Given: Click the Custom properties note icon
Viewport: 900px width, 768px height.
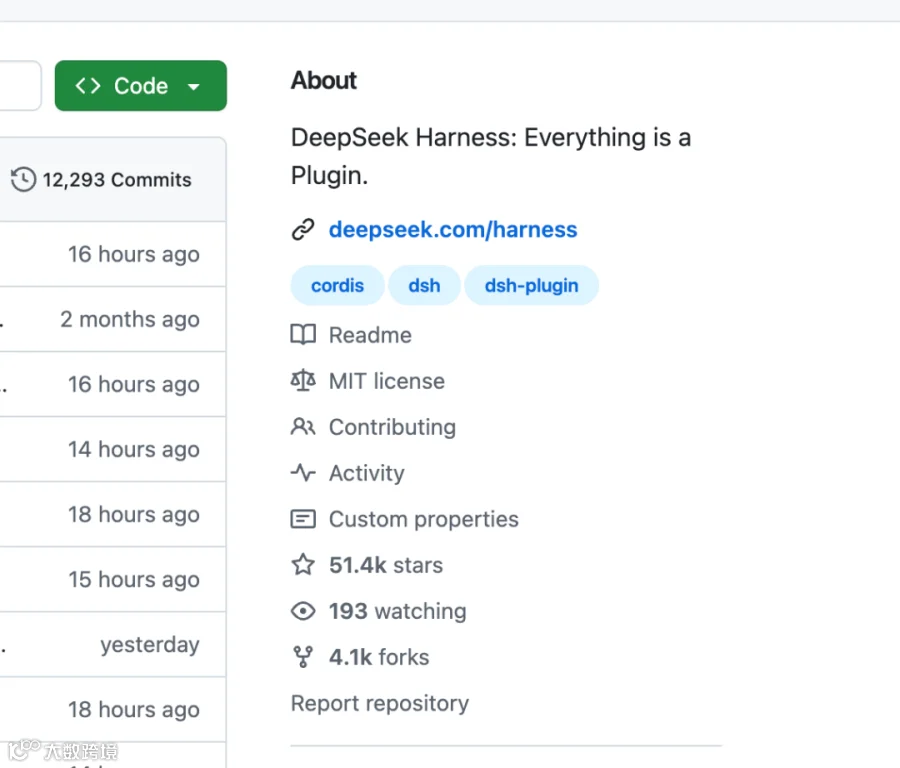Looking at the screenshot, I should pyautogui.click(x=303, y=519).
